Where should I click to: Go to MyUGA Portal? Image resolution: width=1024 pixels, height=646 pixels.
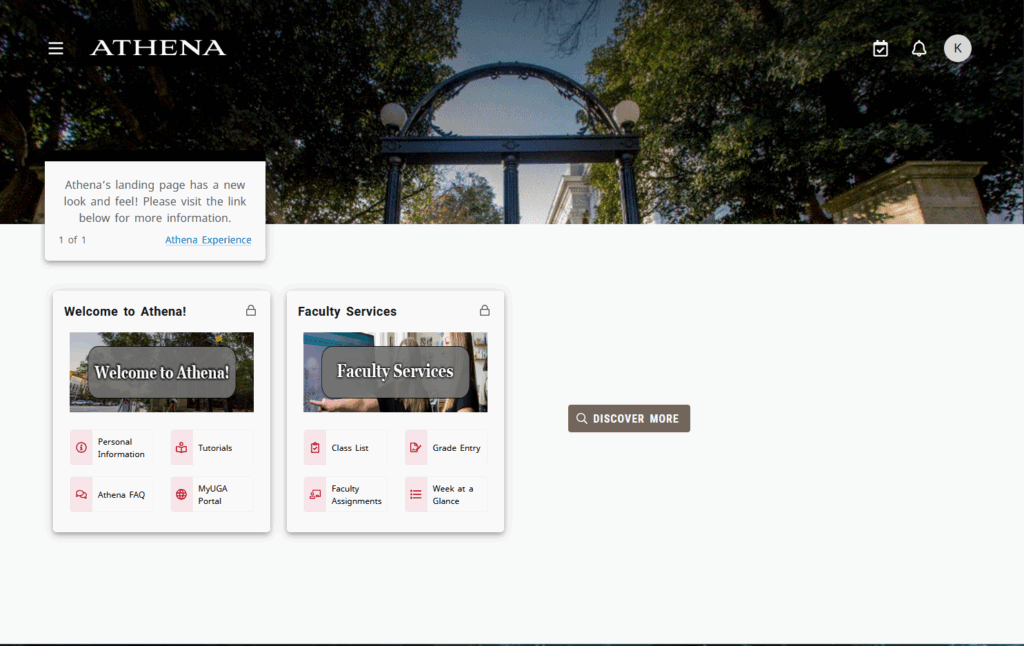click(211, 494)
